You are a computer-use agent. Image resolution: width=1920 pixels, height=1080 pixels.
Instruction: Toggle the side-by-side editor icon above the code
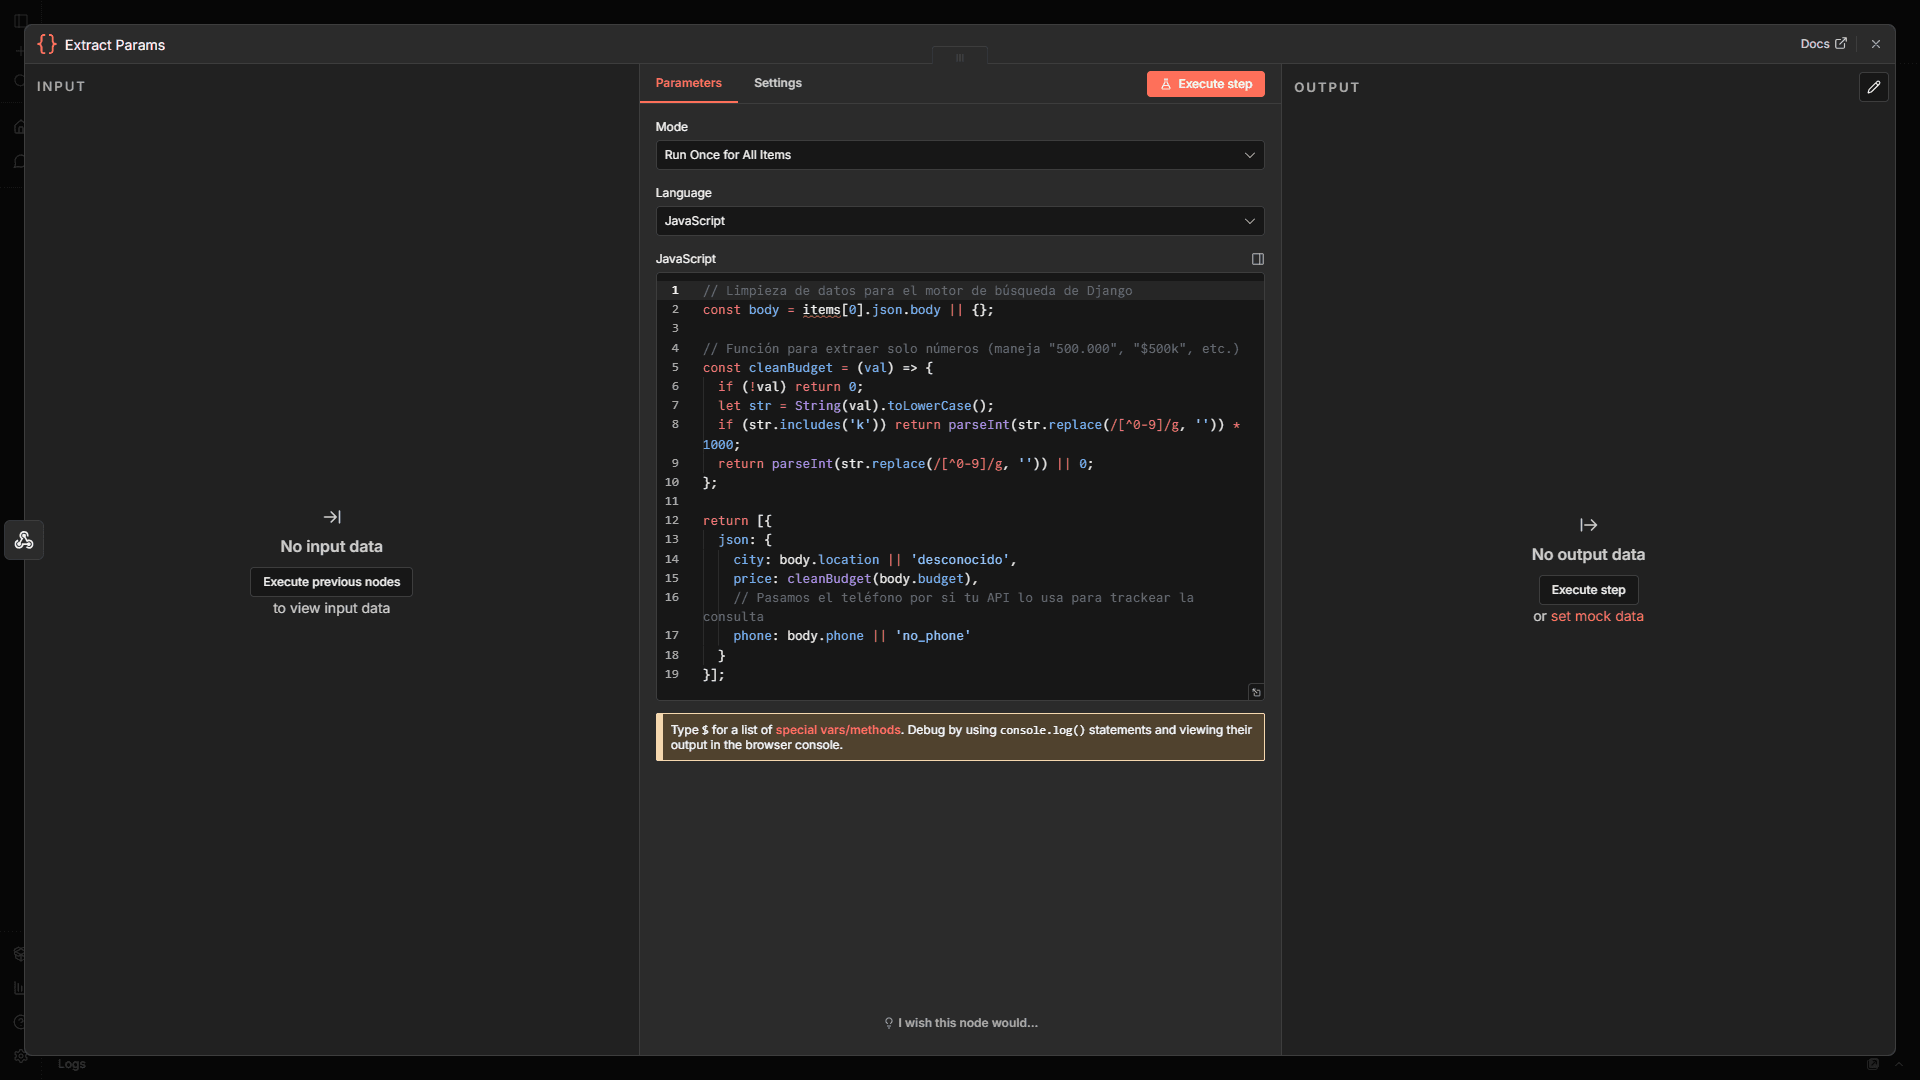pyautogui.click(x=1257, y=258)
